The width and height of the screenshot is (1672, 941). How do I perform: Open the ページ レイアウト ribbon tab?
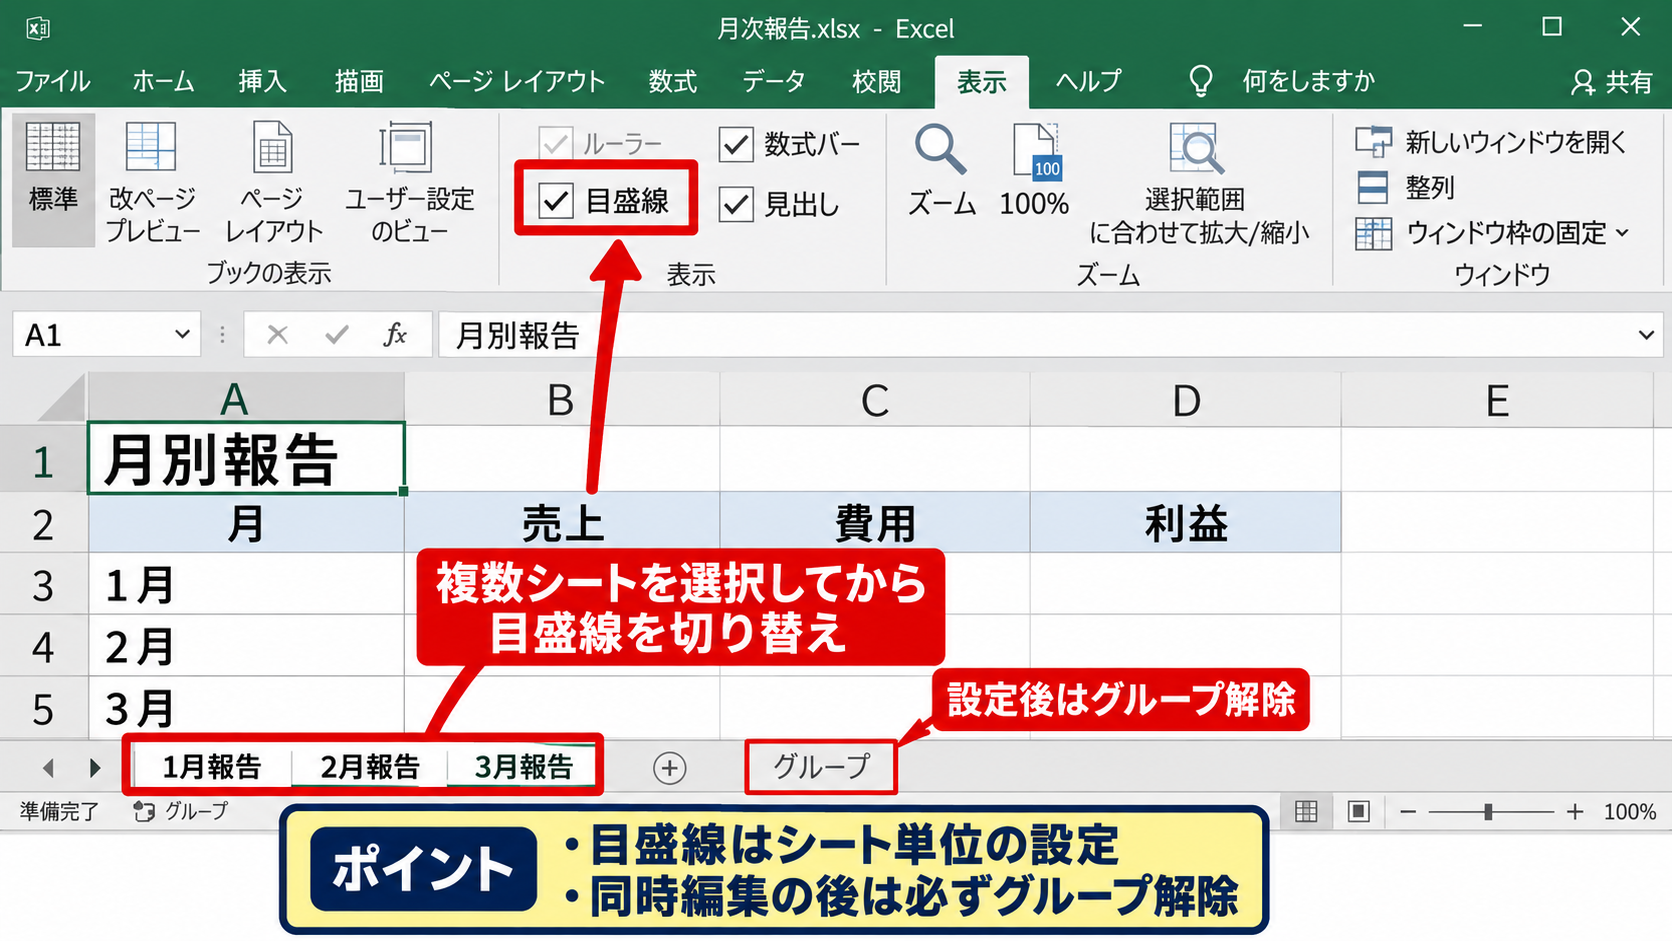pos(517,81)
